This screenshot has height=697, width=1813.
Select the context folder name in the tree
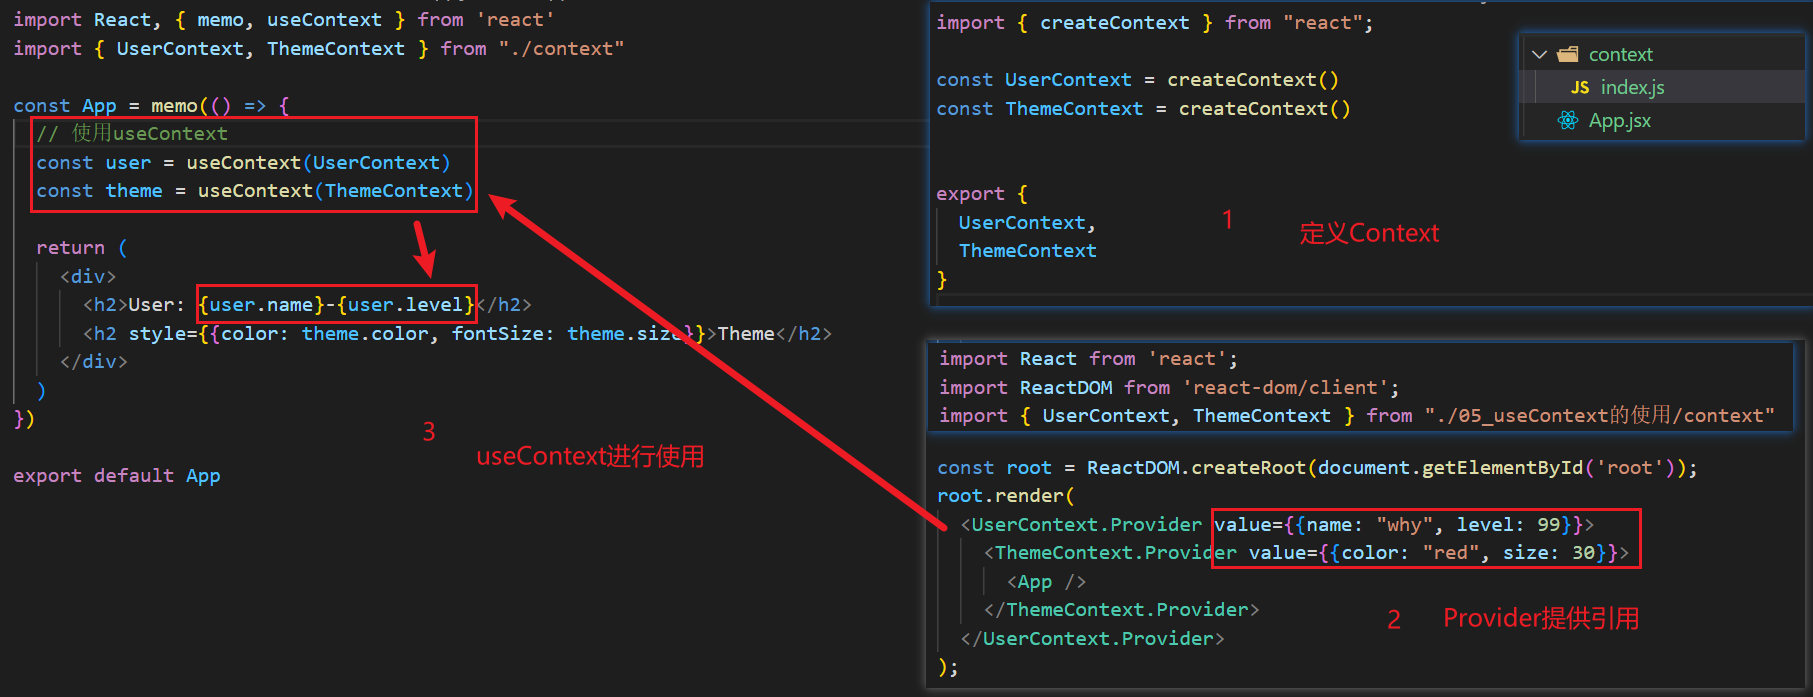(1620, 54)
